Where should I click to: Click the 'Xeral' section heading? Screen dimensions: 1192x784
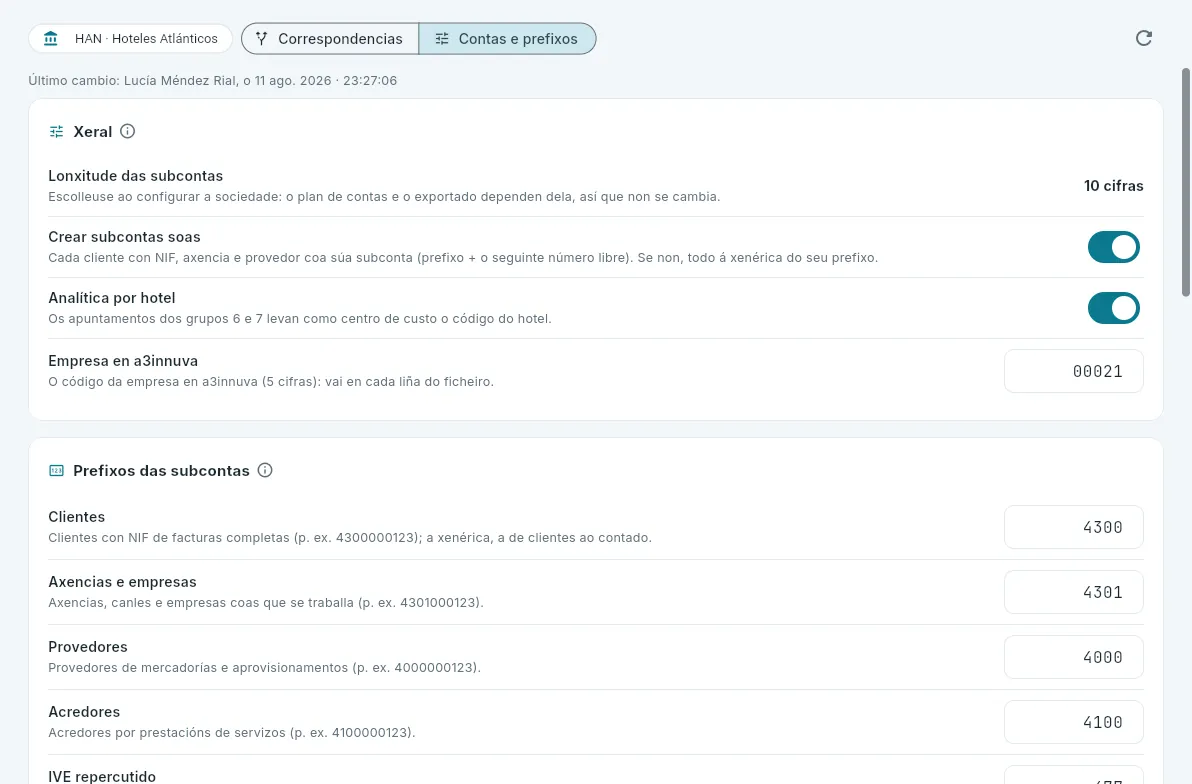click(93, 132)
